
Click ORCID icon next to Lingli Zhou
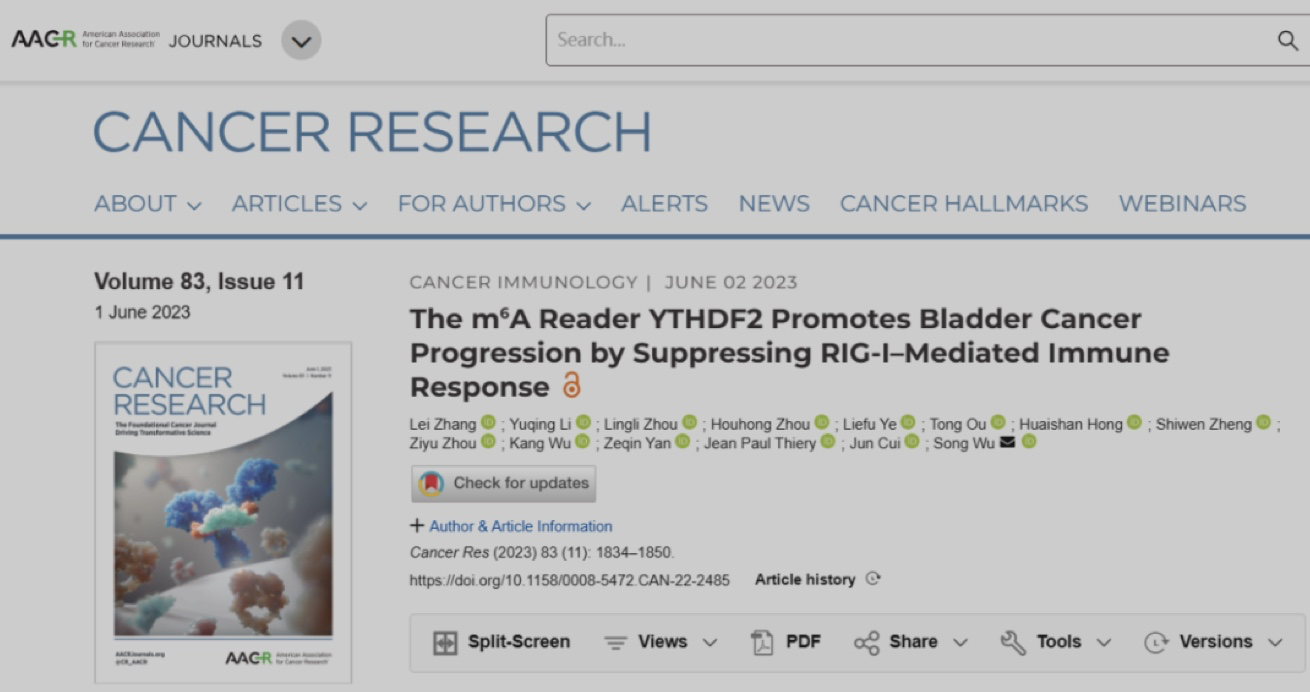pyautogui.click(x=690, y=423)
